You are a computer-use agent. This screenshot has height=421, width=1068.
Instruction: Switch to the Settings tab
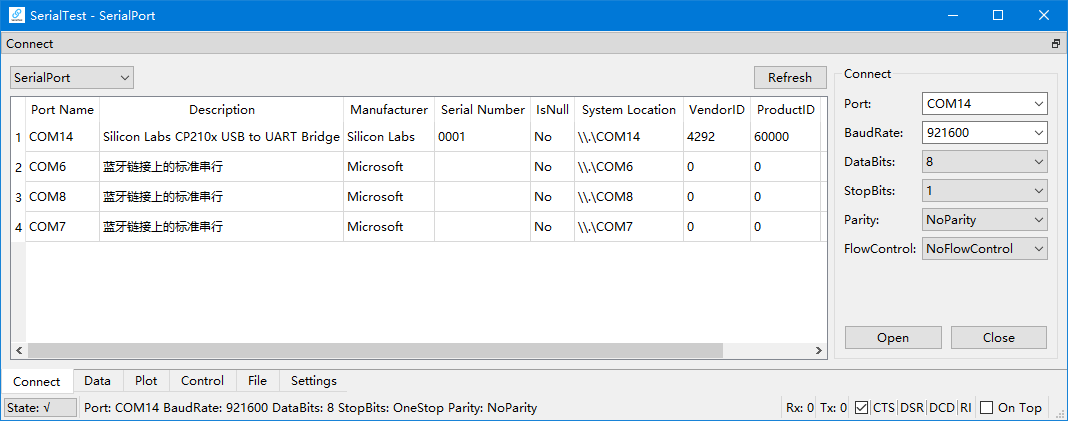313,381
